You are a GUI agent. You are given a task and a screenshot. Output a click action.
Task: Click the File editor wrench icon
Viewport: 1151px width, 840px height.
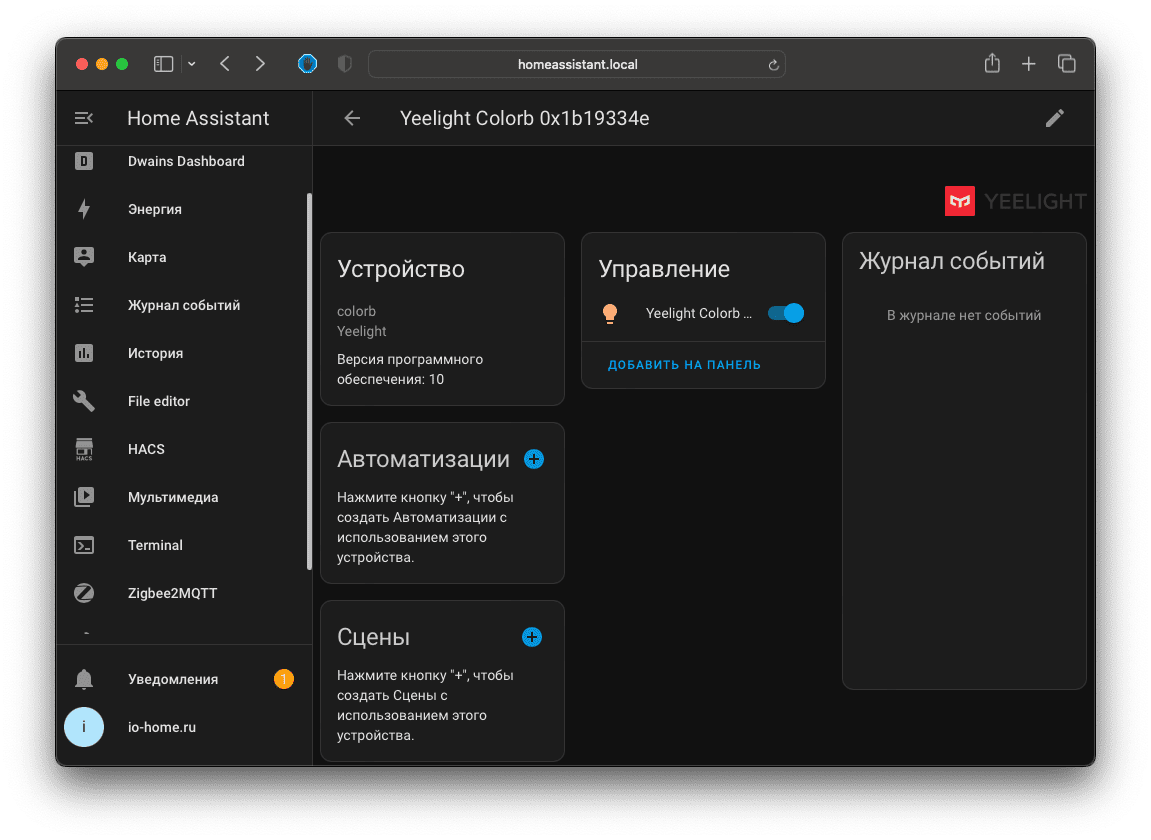pos(84,401)
